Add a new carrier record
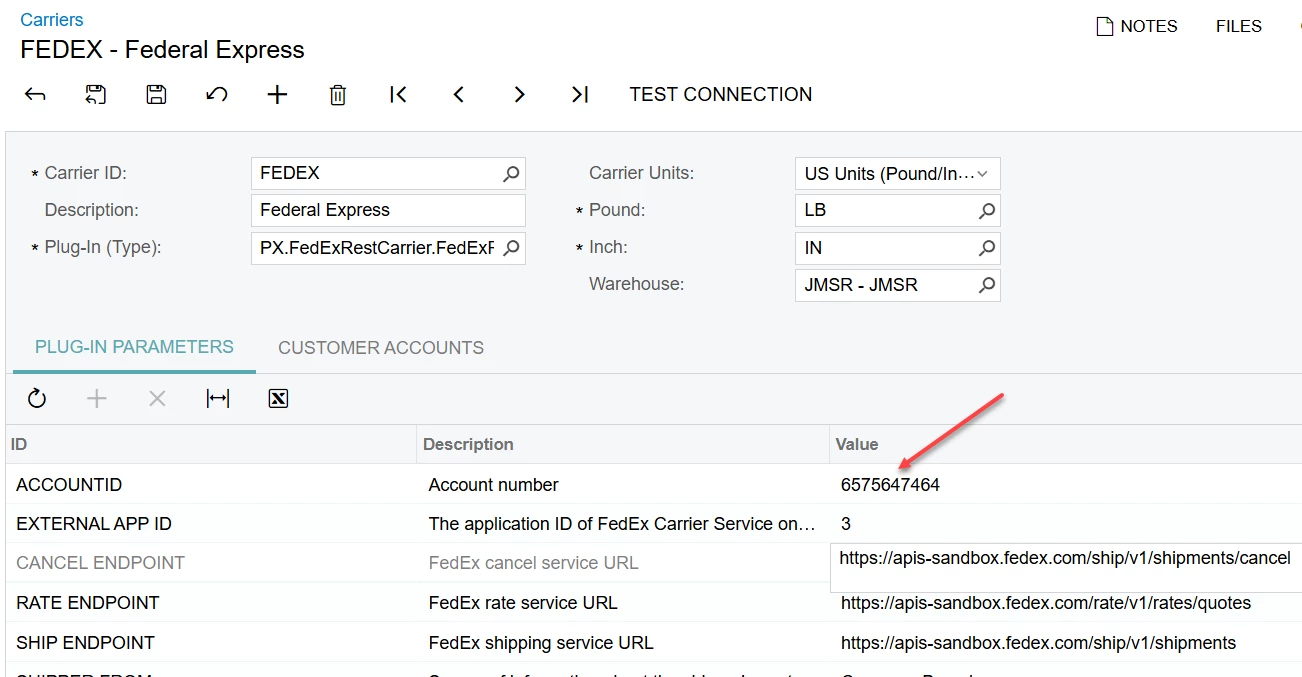 277,95
